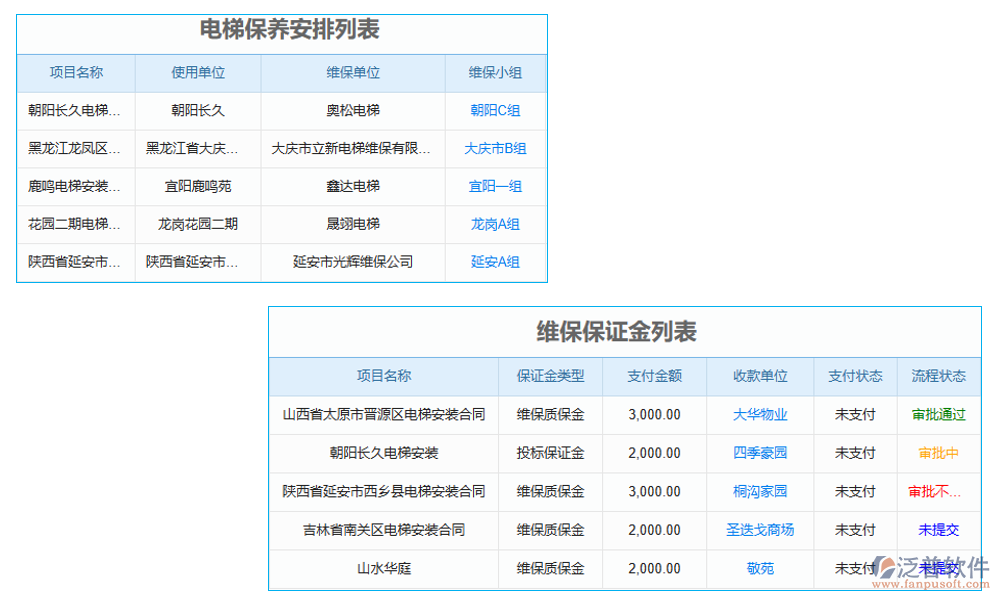1000x600 pixels.
Task: Open the 延安A组 maintenance group
Action: coord(496,262)
